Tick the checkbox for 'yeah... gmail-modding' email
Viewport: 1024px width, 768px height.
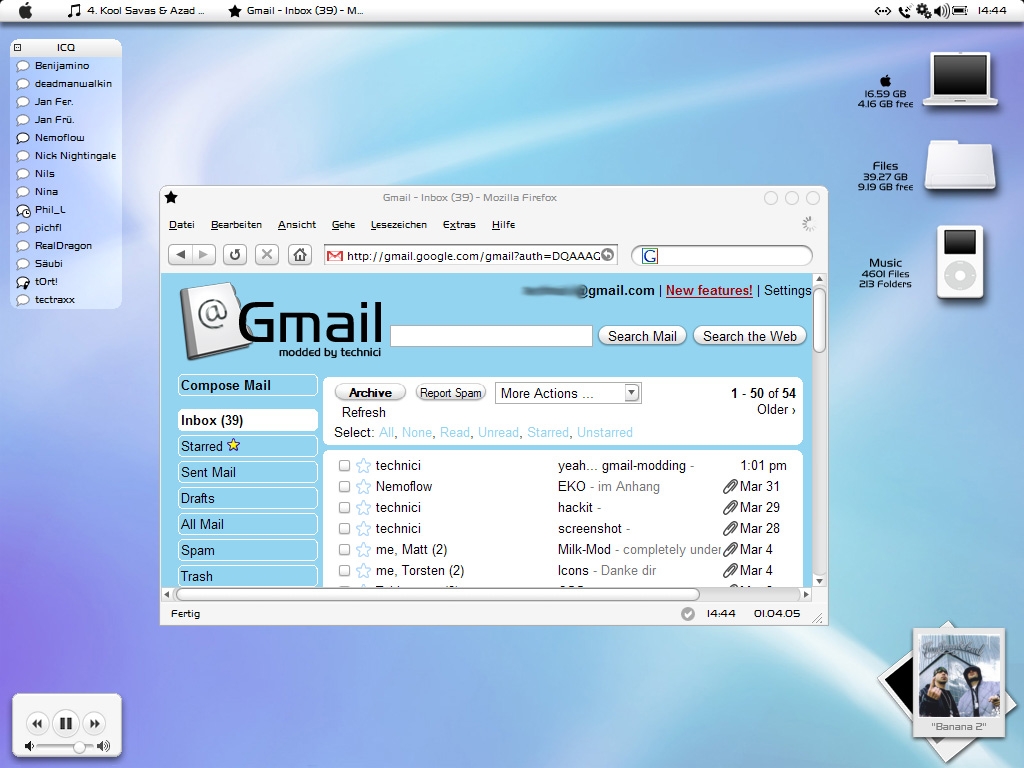[344, 466]
